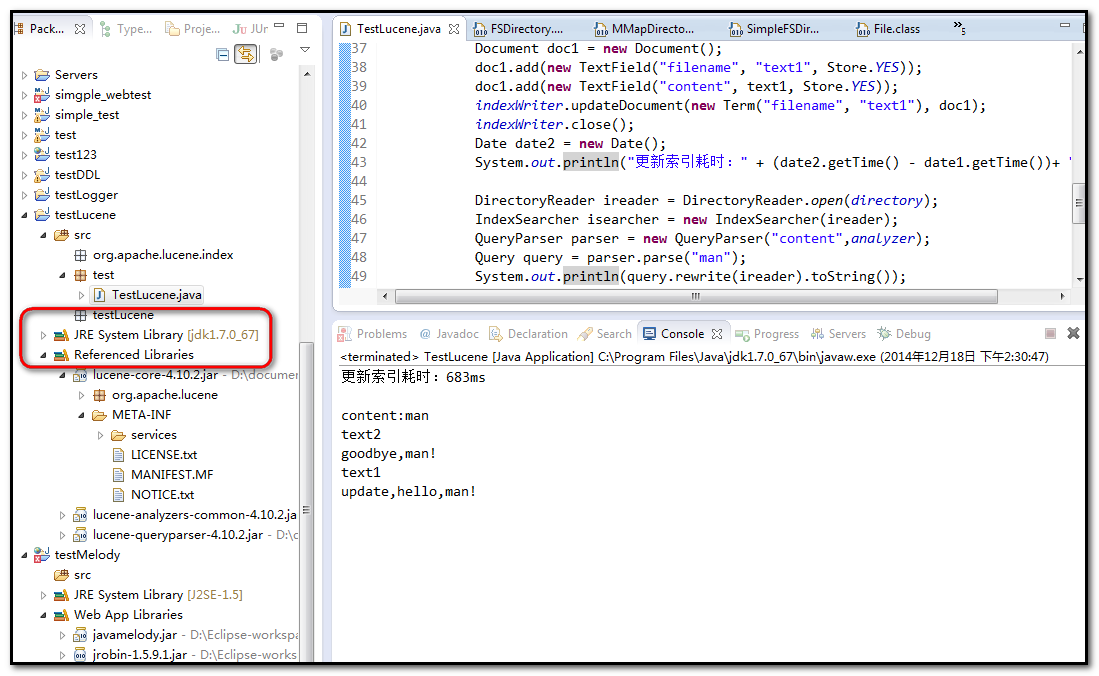Viewport: 1099px width, 676px height.
Task: Collapse the META-INF folder
Action: [81, 415]
